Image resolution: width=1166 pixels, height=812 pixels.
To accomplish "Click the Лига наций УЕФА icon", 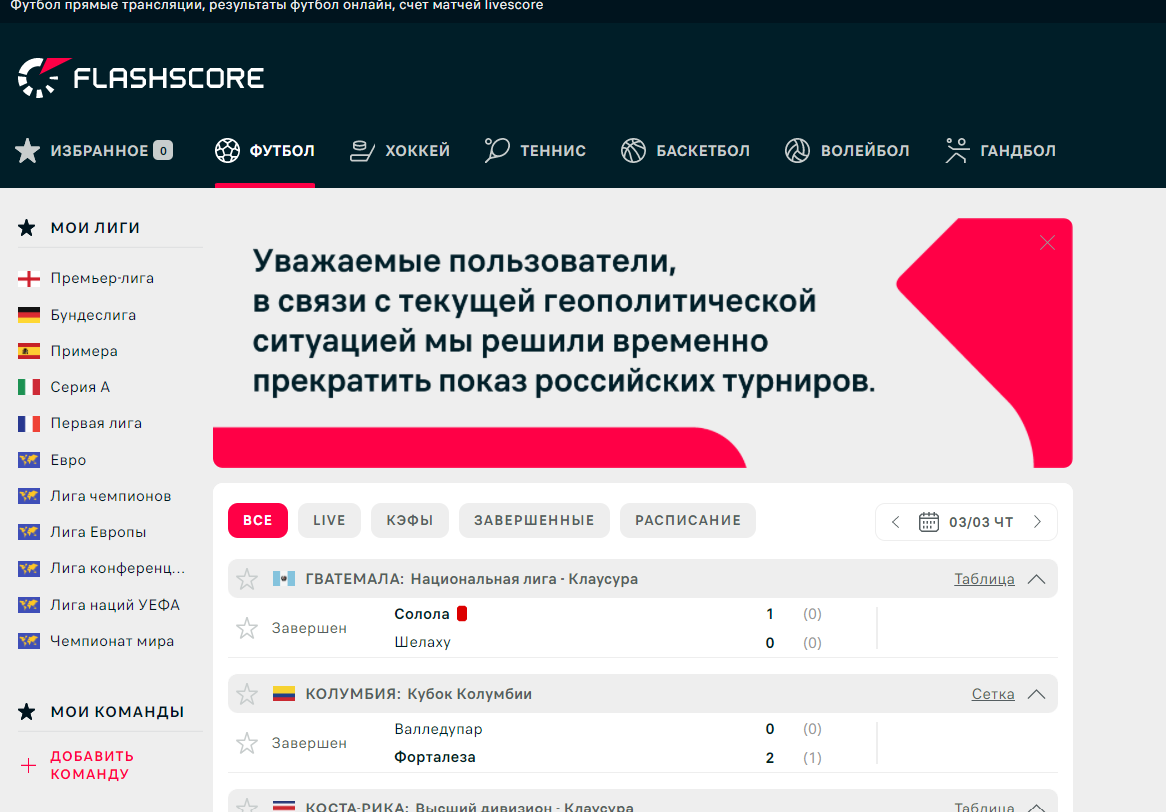I will [x=29, y=605].
